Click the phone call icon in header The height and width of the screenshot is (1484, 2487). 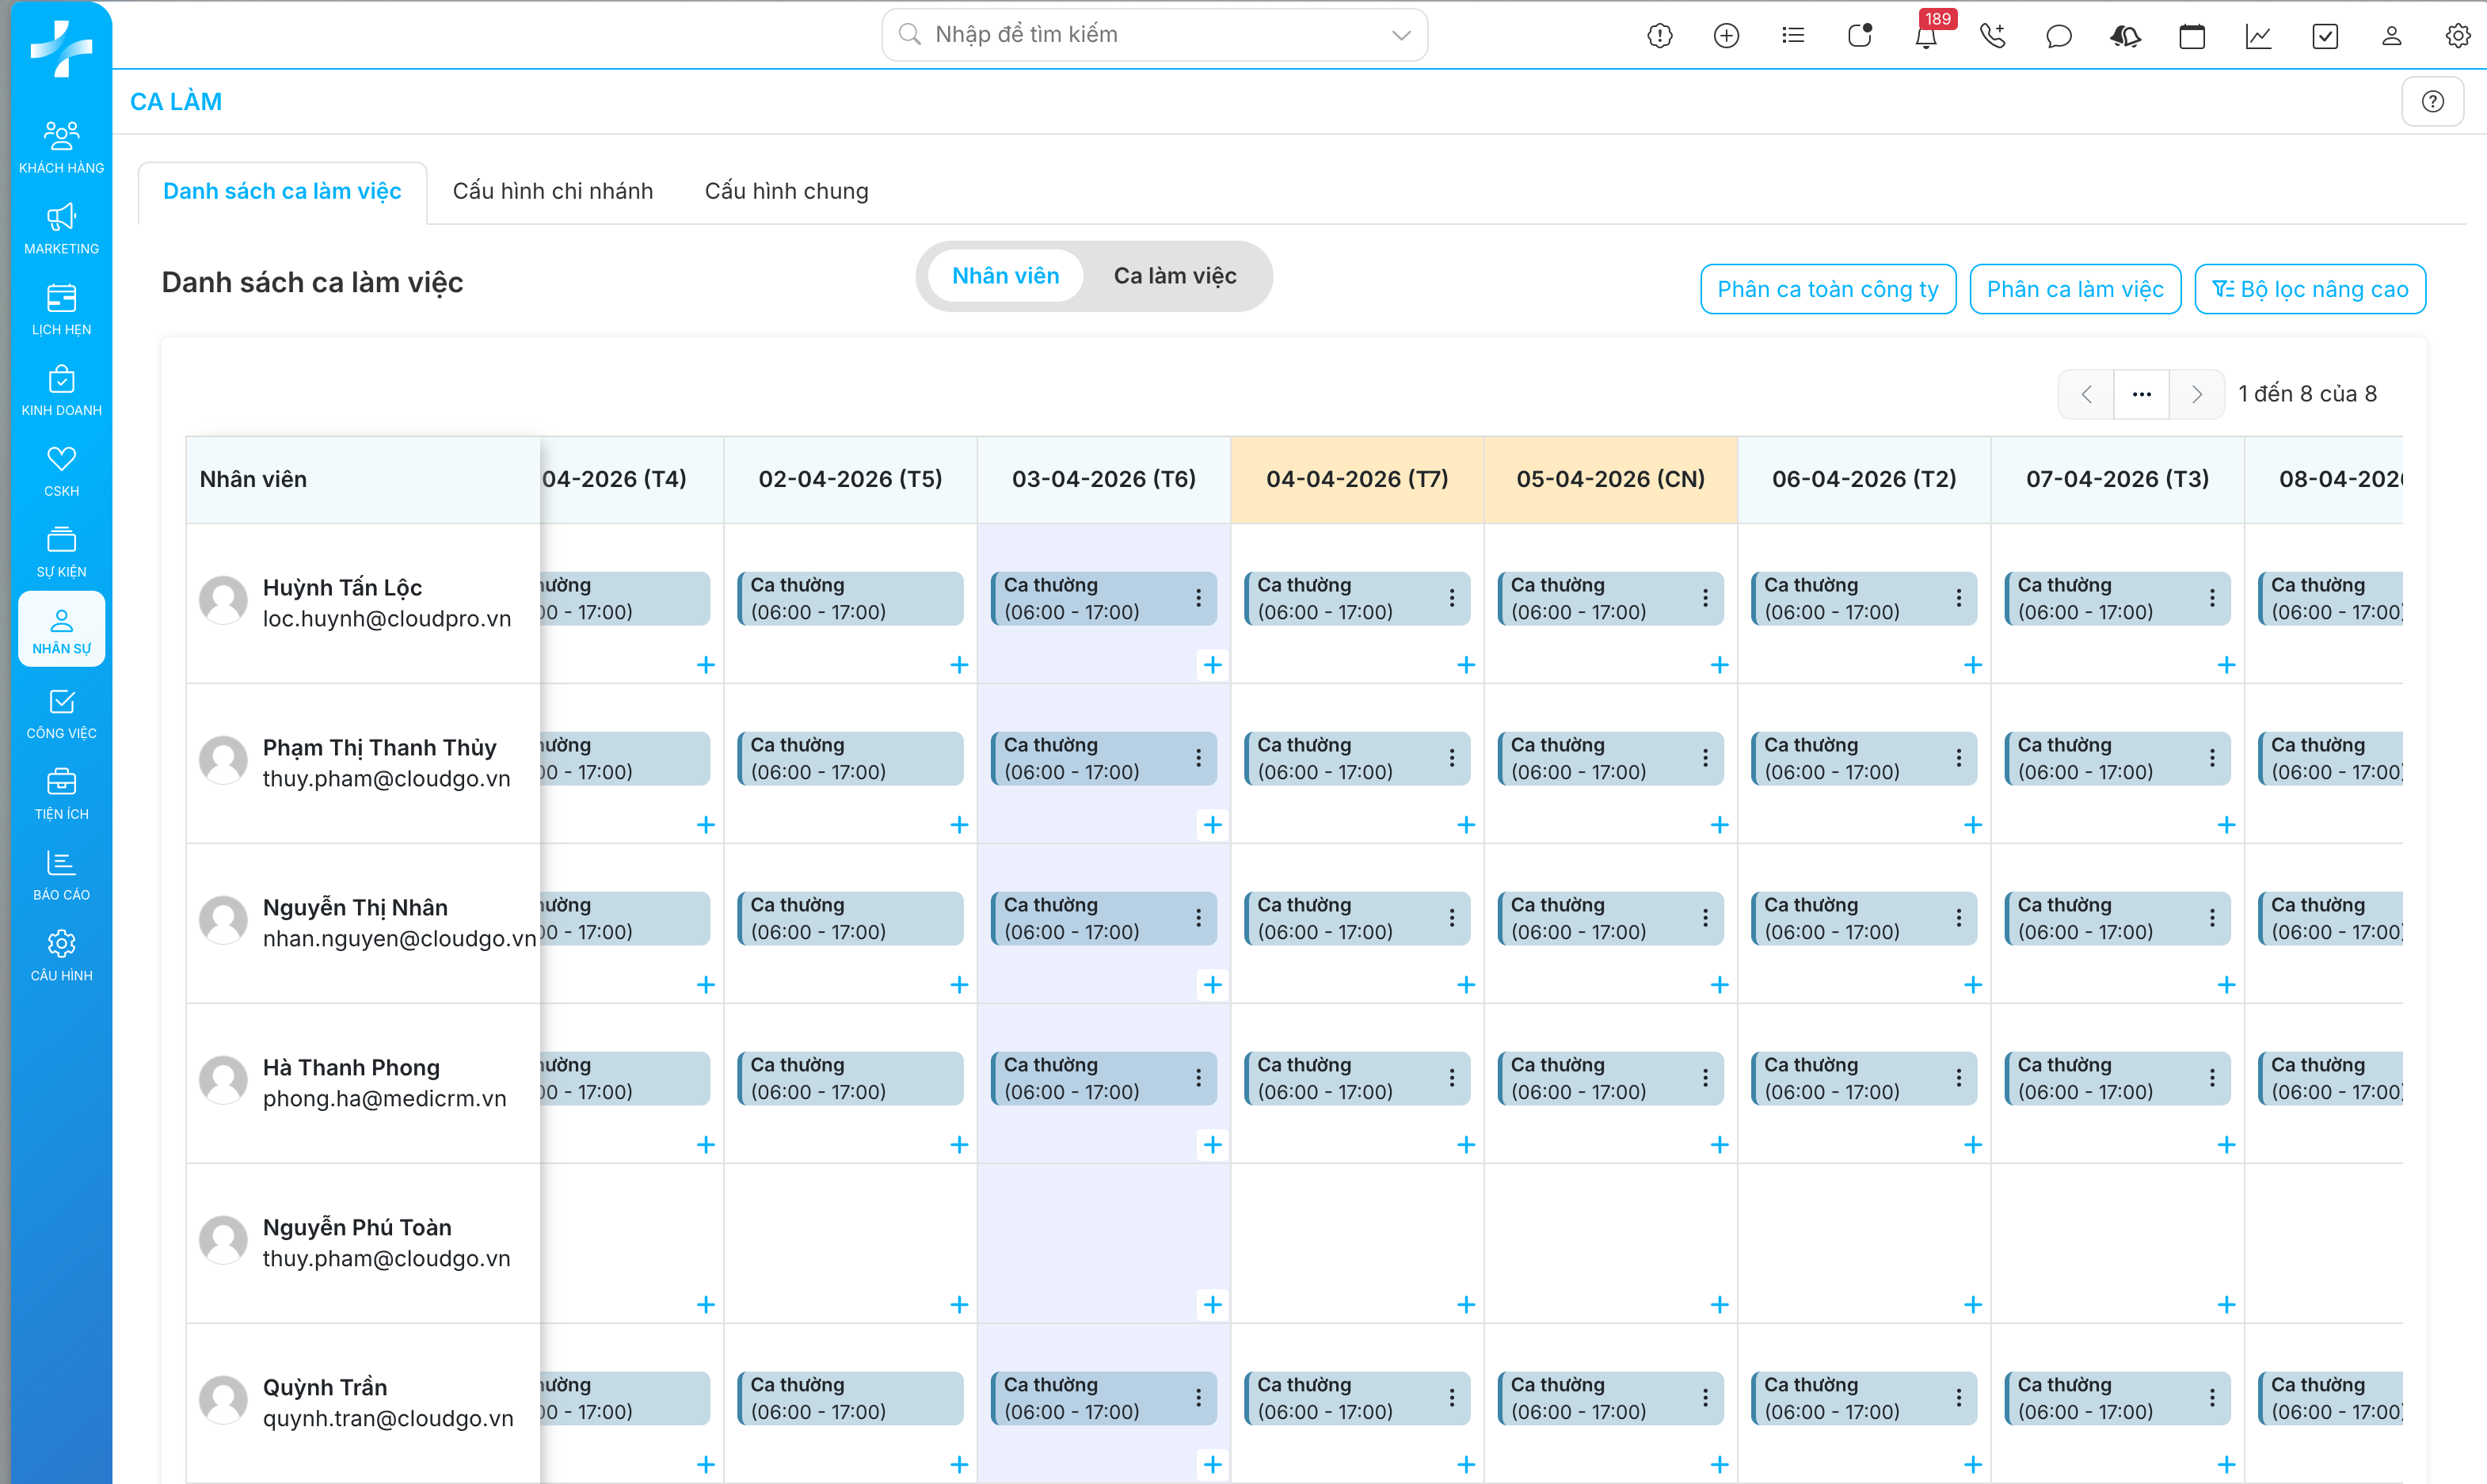1992,37
